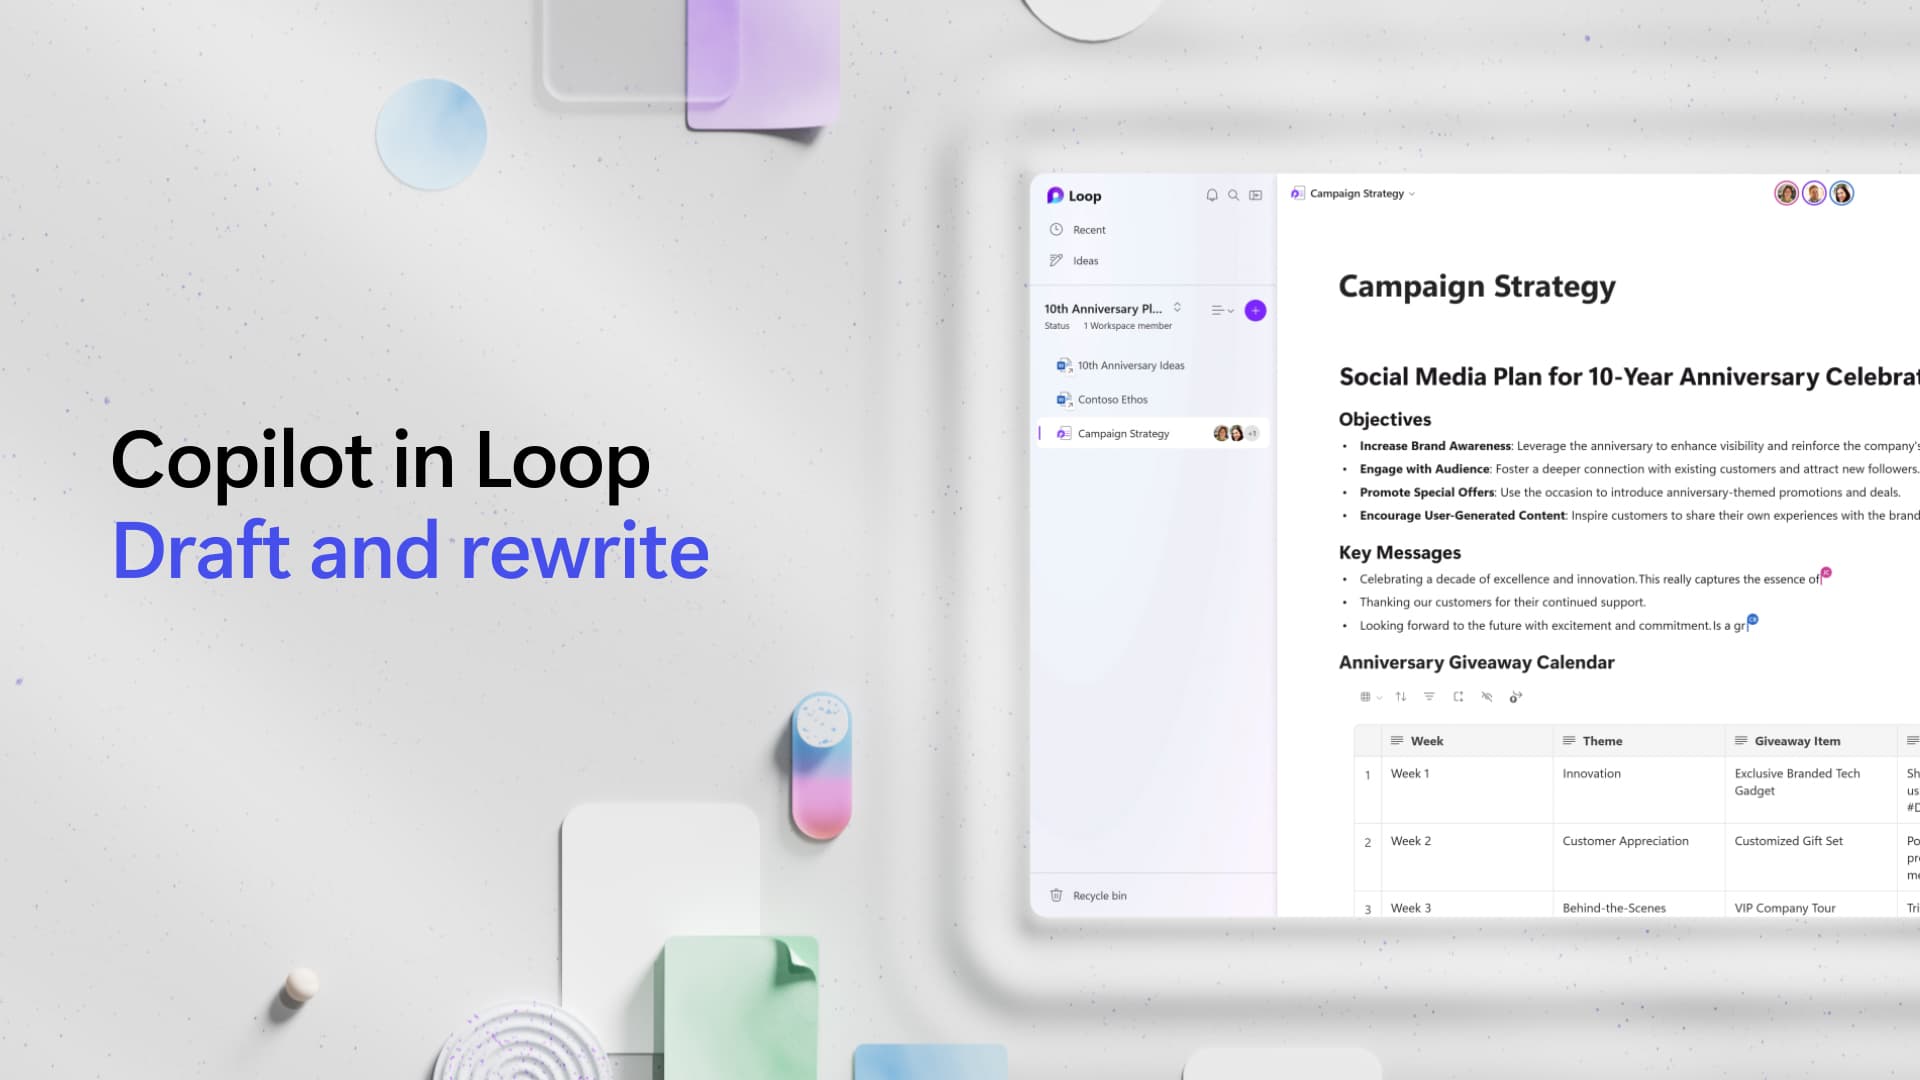Expand the 10th Anniversary Pl. workspace
Screen dimensions: 1920x1080
coord(1178,307)
